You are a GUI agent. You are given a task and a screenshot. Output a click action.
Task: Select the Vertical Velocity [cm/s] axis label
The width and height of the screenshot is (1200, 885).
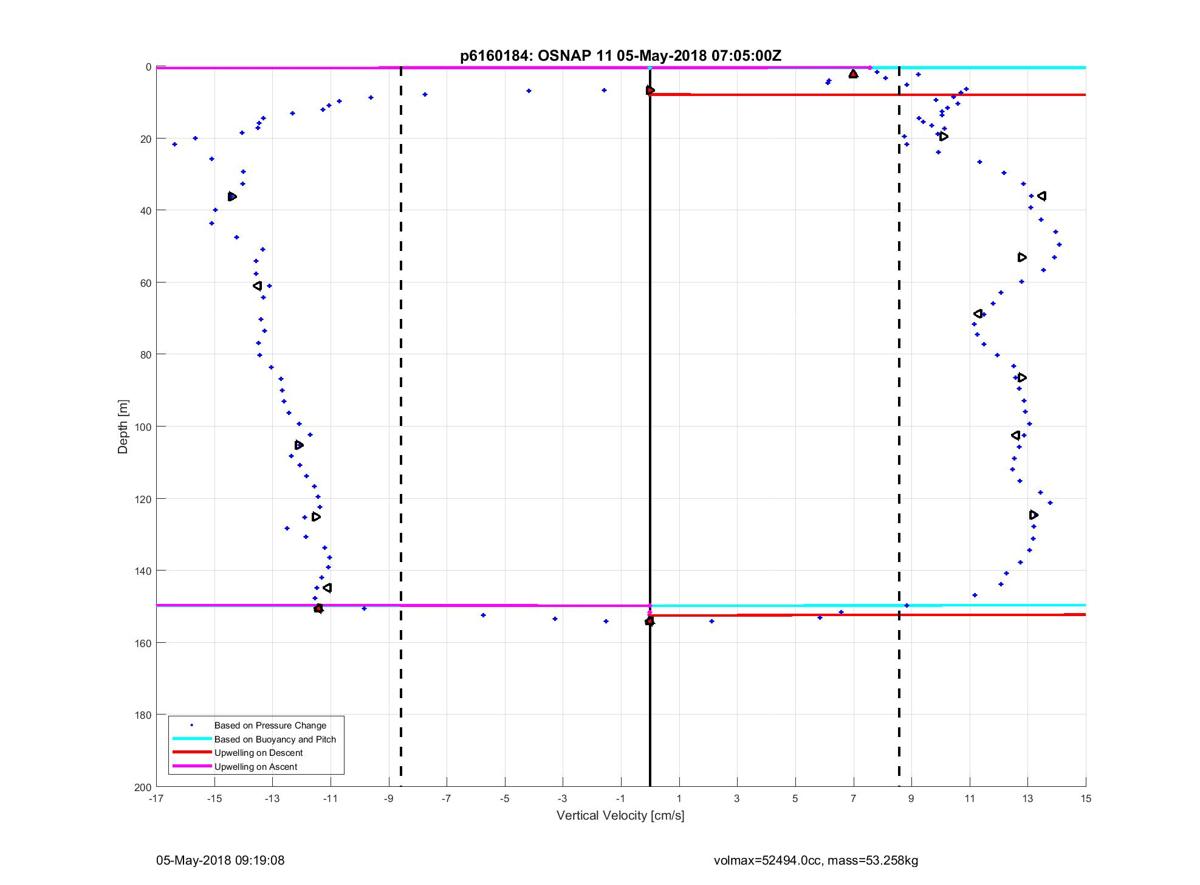click(620, 815)
